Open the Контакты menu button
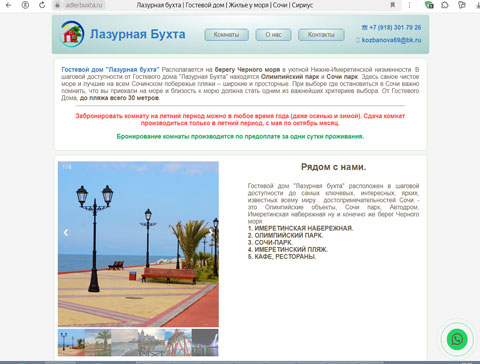 321,35
